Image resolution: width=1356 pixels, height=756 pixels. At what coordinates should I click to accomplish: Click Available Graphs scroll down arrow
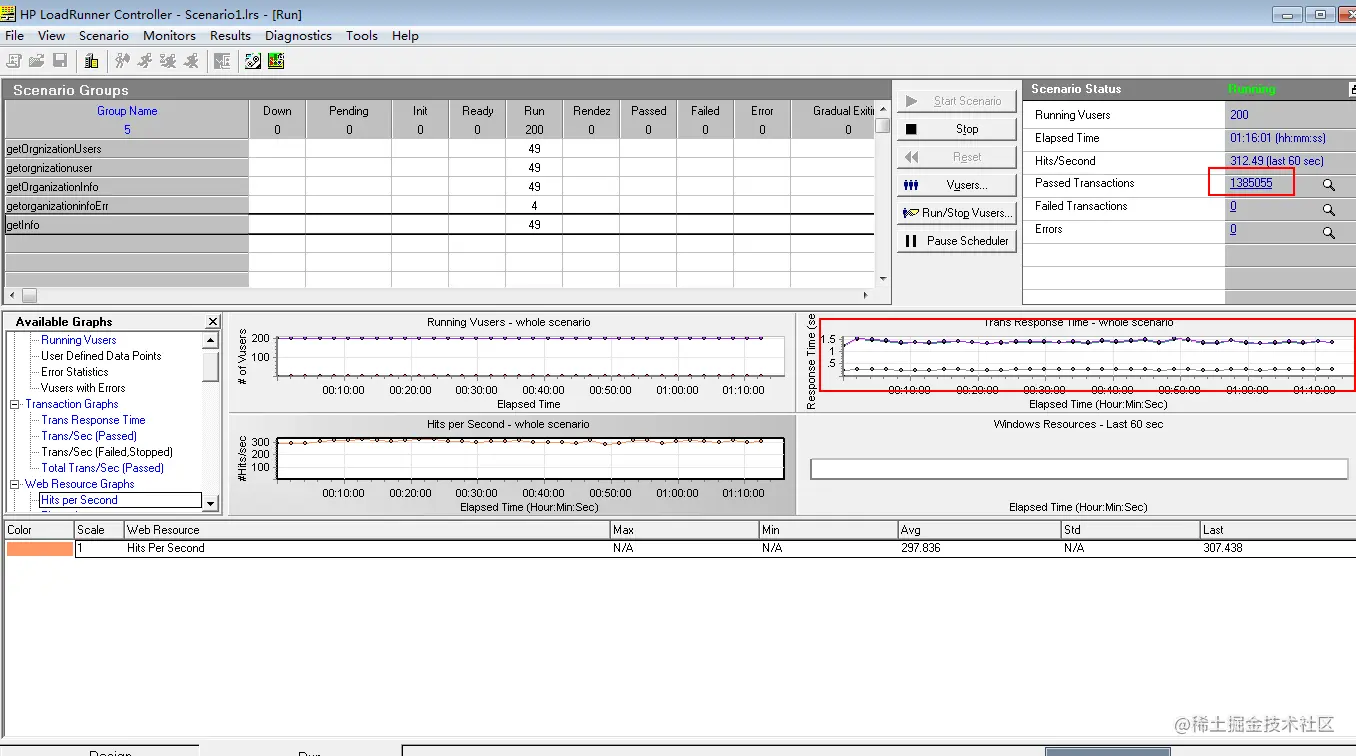[x=211, y=504]
